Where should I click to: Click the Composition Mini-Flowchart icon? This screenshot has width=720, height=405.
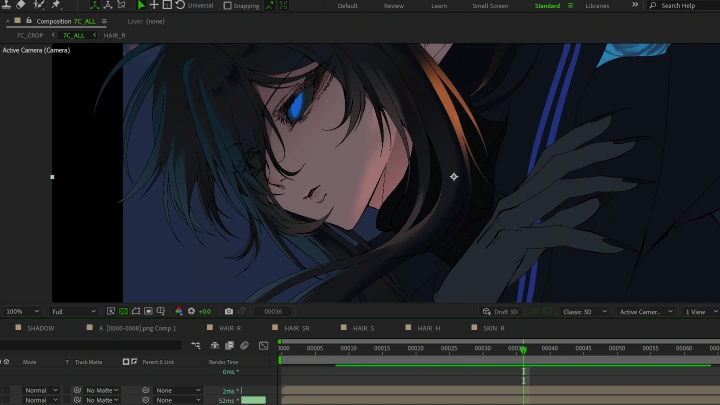point(196,345)
